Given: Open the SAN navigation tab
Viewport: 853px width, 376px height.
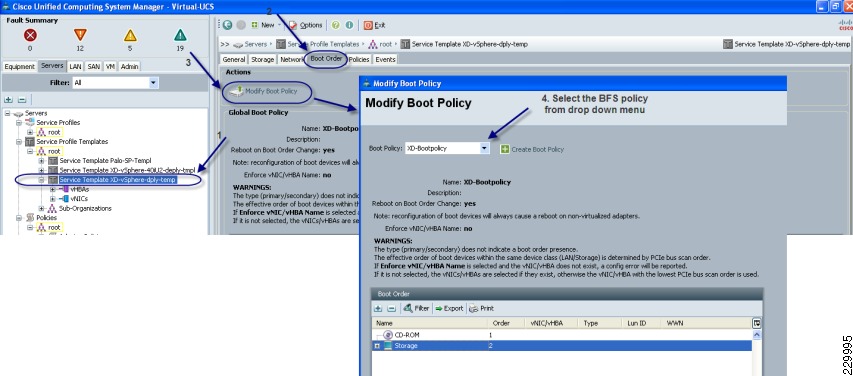Looking at the screenshot, I should (94, 66).
